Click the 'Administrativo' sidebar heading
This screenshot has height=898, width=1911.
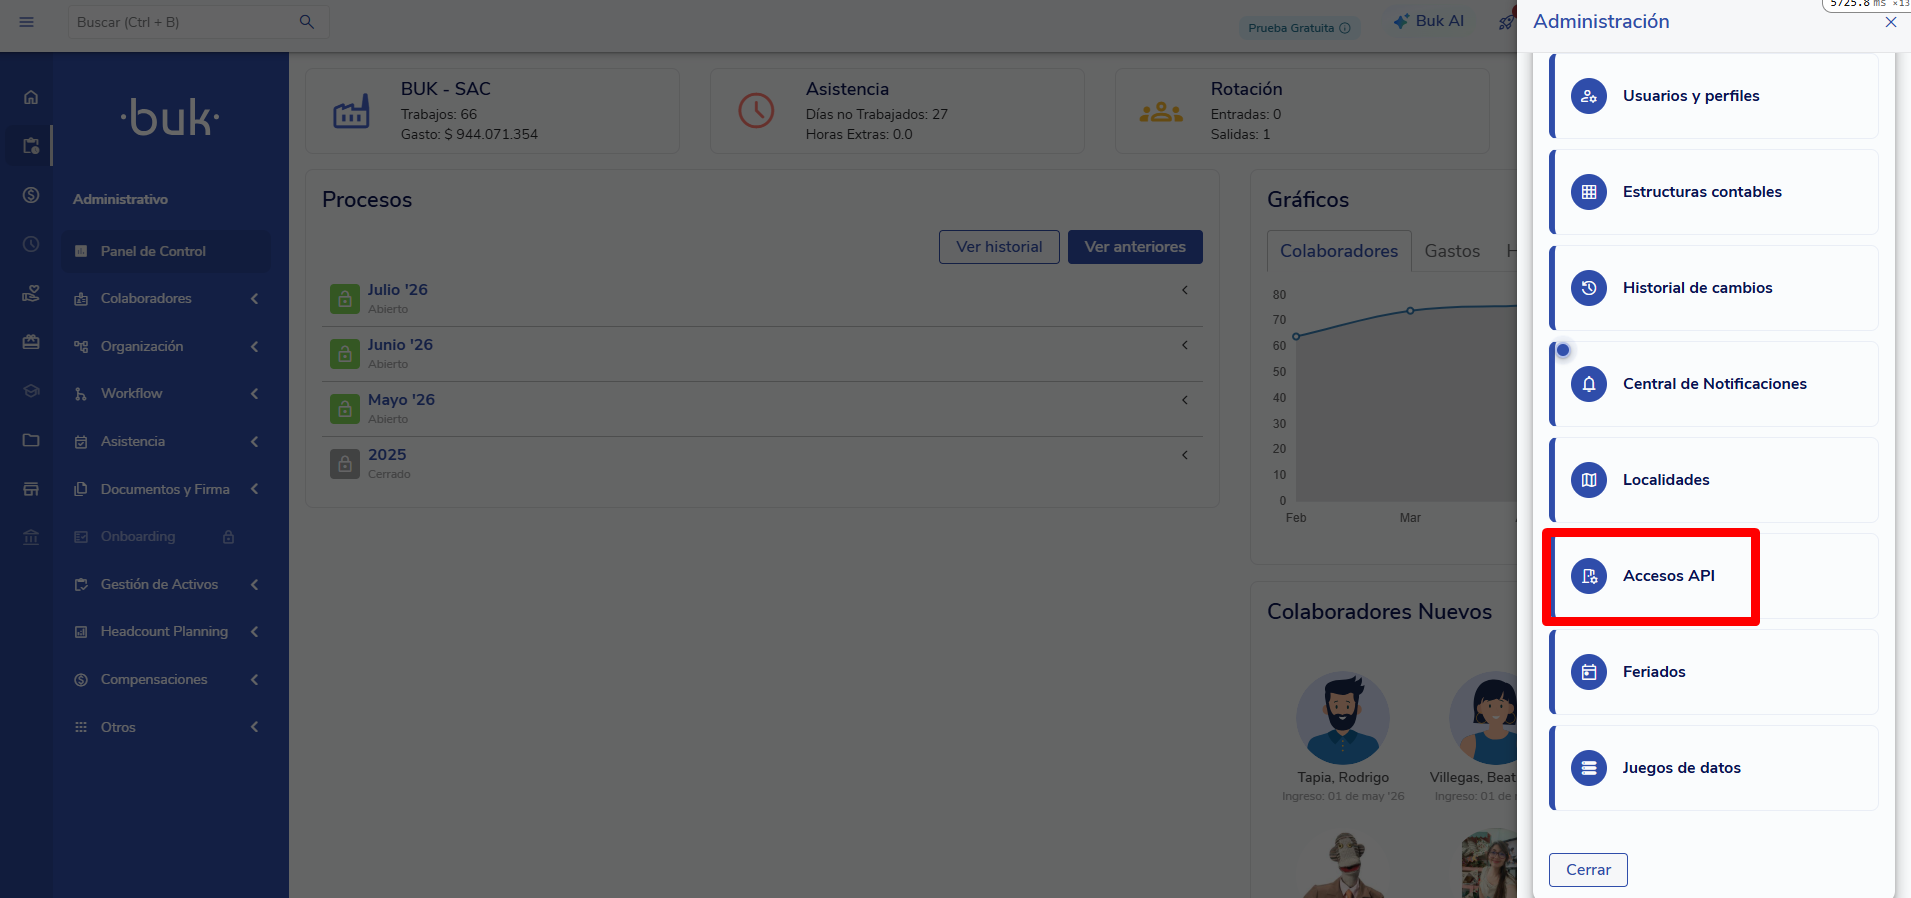click(x=120, y=199)
